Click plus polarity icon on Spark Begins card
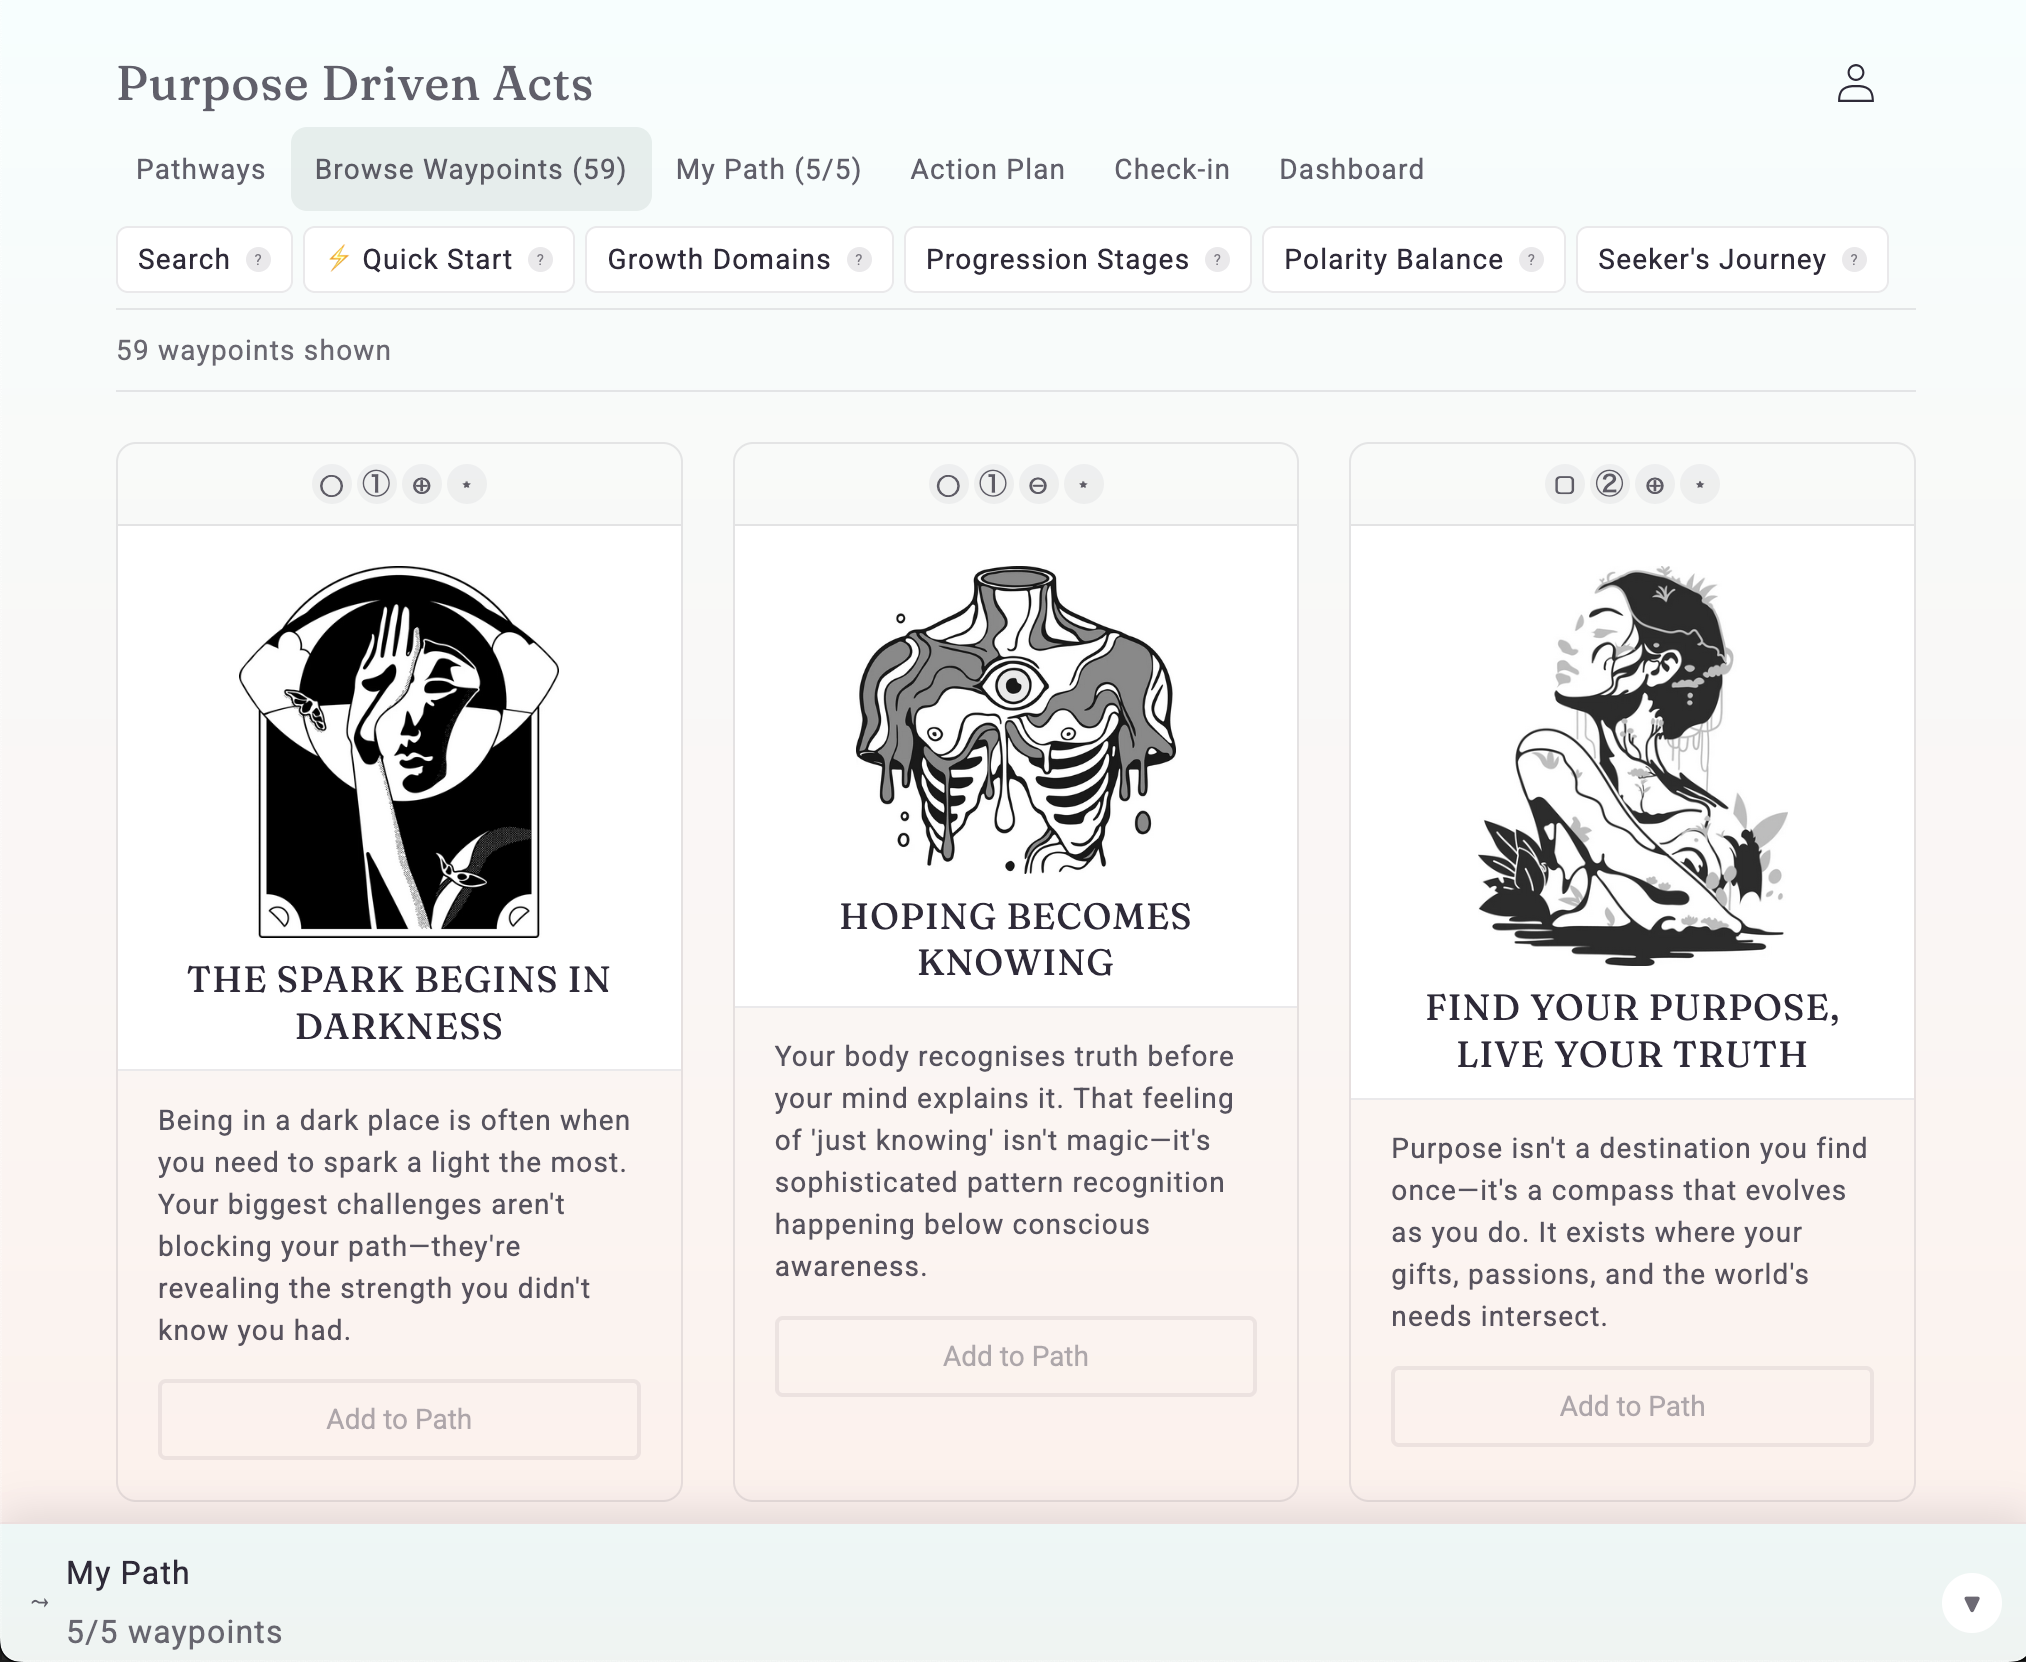 click(x=422, y=486)
